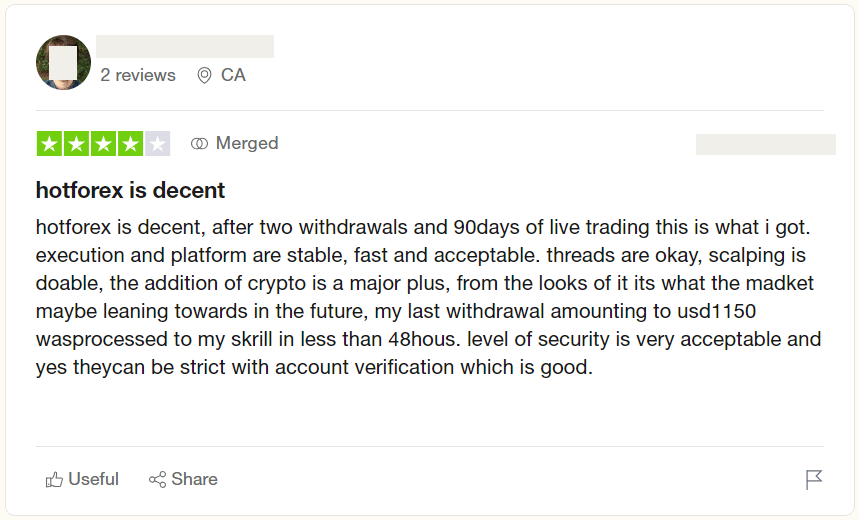Click the fifth grey unfilled star
Image resolution: width=859 pixels, height=520 pixels.
point(157,143)
